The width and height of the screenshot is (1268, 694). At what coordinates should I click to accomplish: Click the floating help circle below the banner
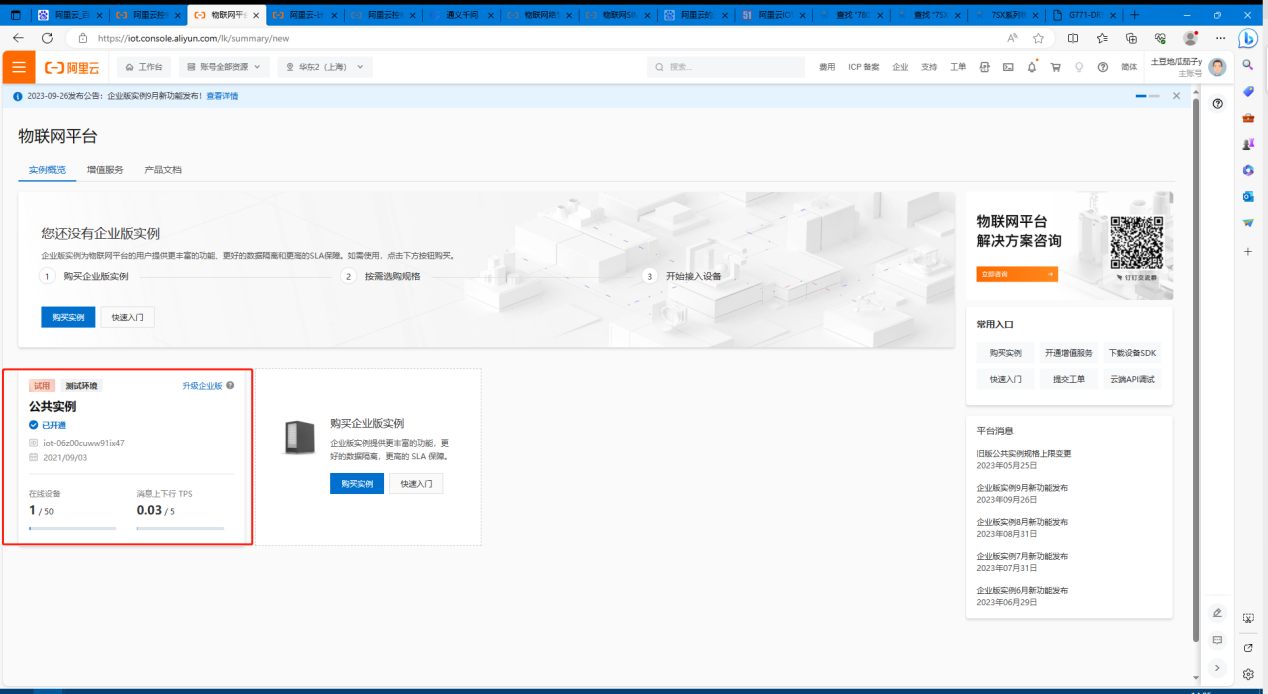tap(1217, 104)
